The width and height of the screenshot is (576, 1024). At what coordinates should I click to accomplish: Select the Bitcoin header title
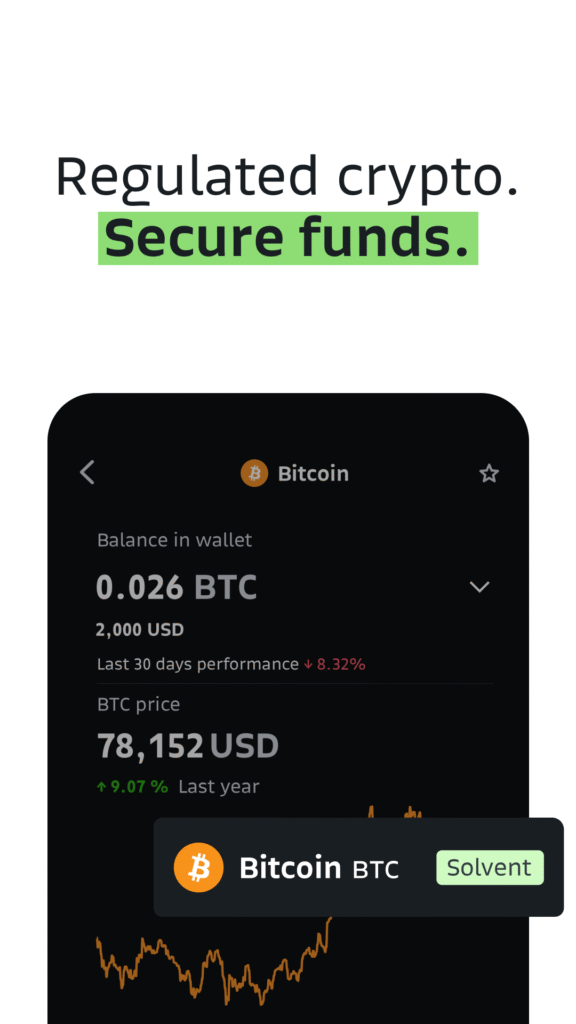pyautogui.click(x=313, y=473)
